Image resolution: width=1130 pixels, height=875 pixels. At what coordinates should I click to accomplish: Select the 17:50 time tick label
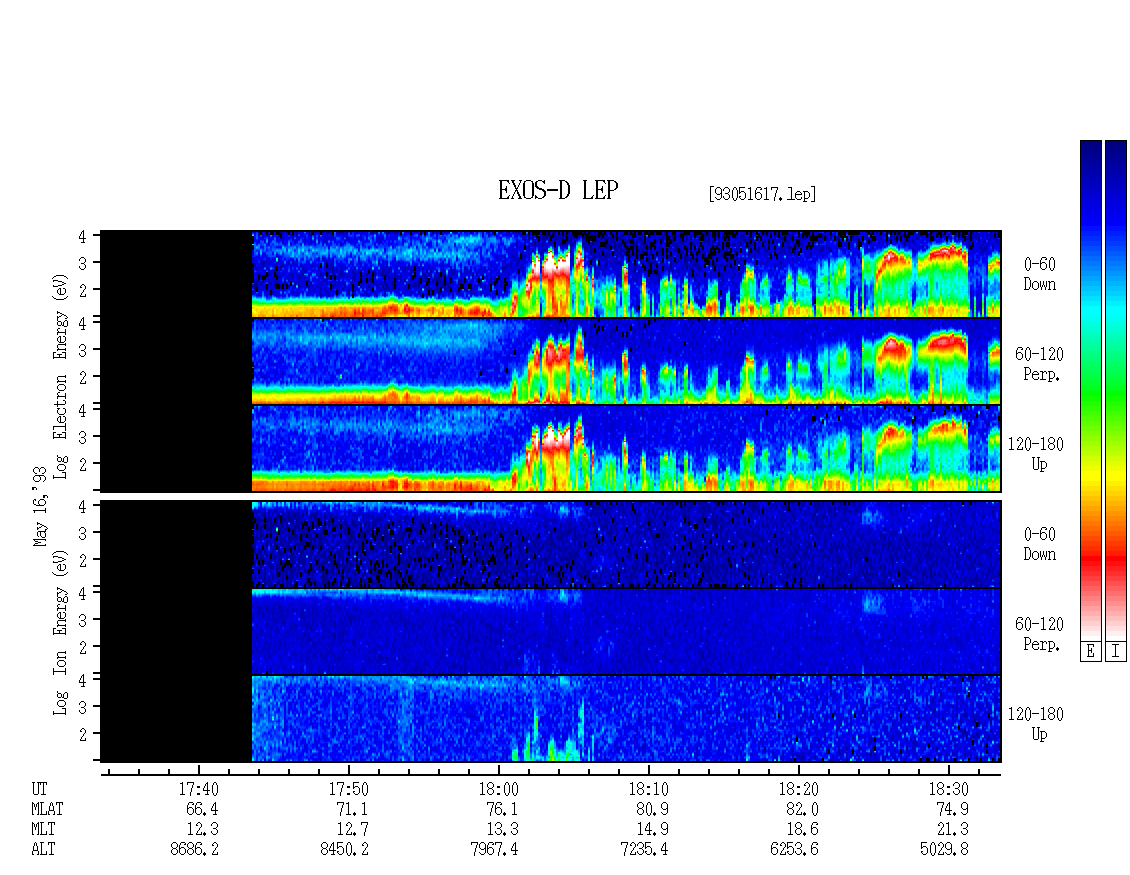point(348,789)
